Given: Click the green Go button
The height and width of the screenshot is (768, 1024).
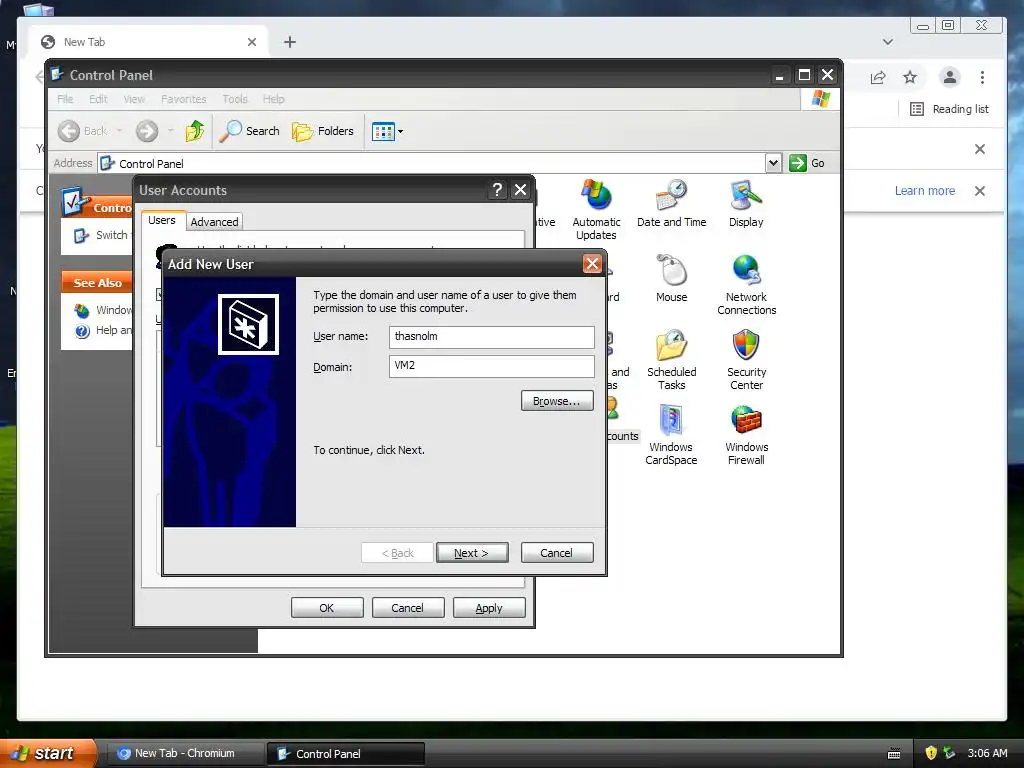Looking at the screenshot, I should 807,163.
